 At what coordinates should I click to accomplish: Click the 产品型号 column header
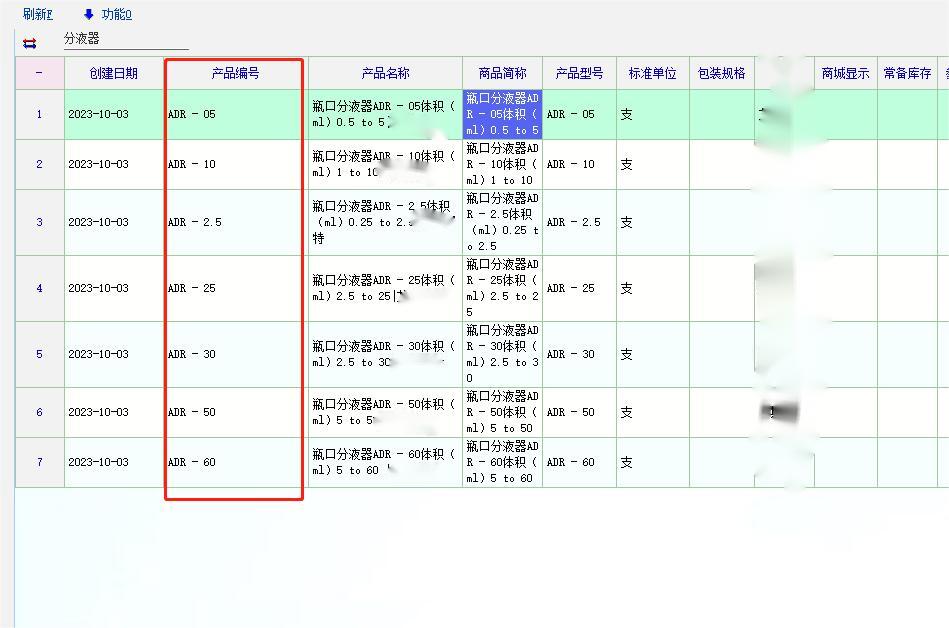point(579,73)
